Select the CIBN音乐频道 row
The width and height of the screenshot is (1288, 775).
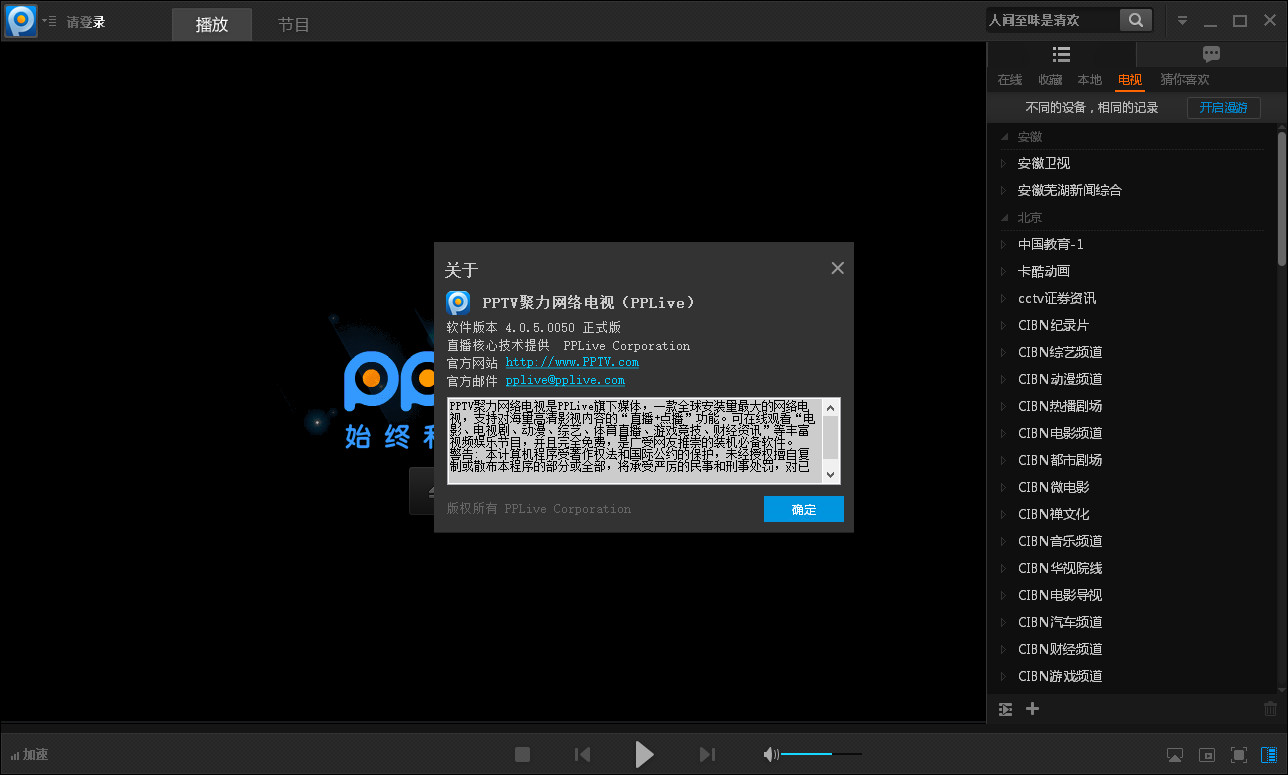(x=1131, y=541)
